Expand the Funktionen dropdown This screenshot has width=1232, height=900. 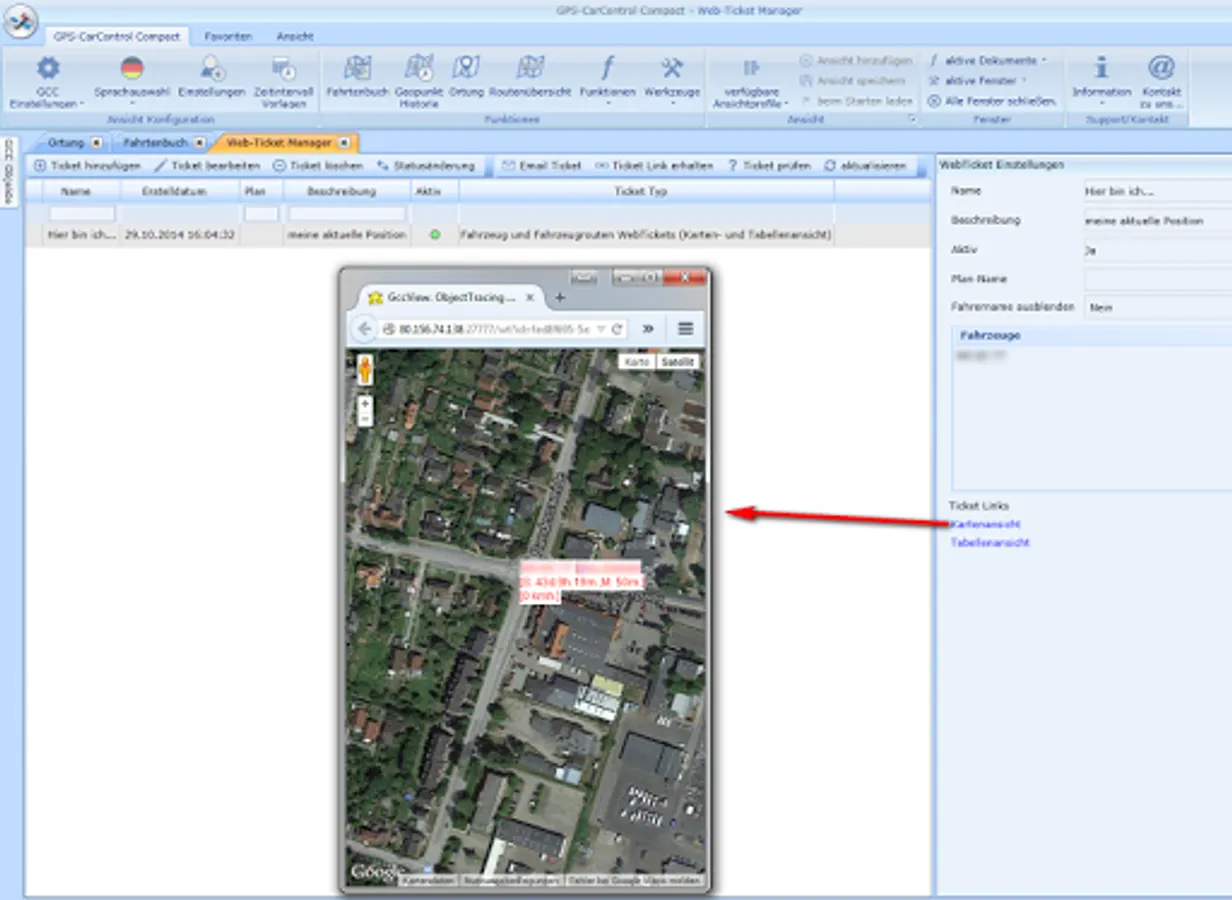(x=607, y=92)
